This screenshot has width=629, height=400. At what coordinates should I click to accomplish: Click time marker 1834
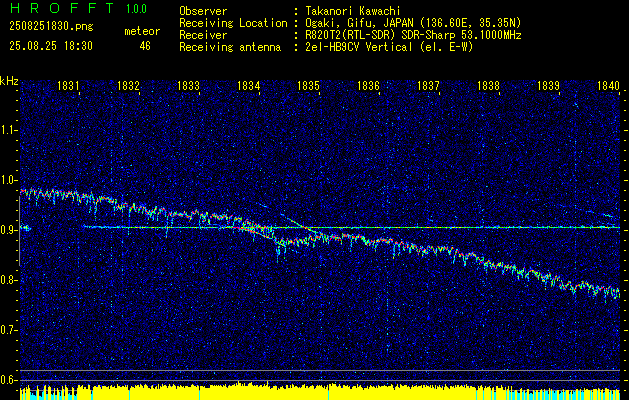(248, 85)
